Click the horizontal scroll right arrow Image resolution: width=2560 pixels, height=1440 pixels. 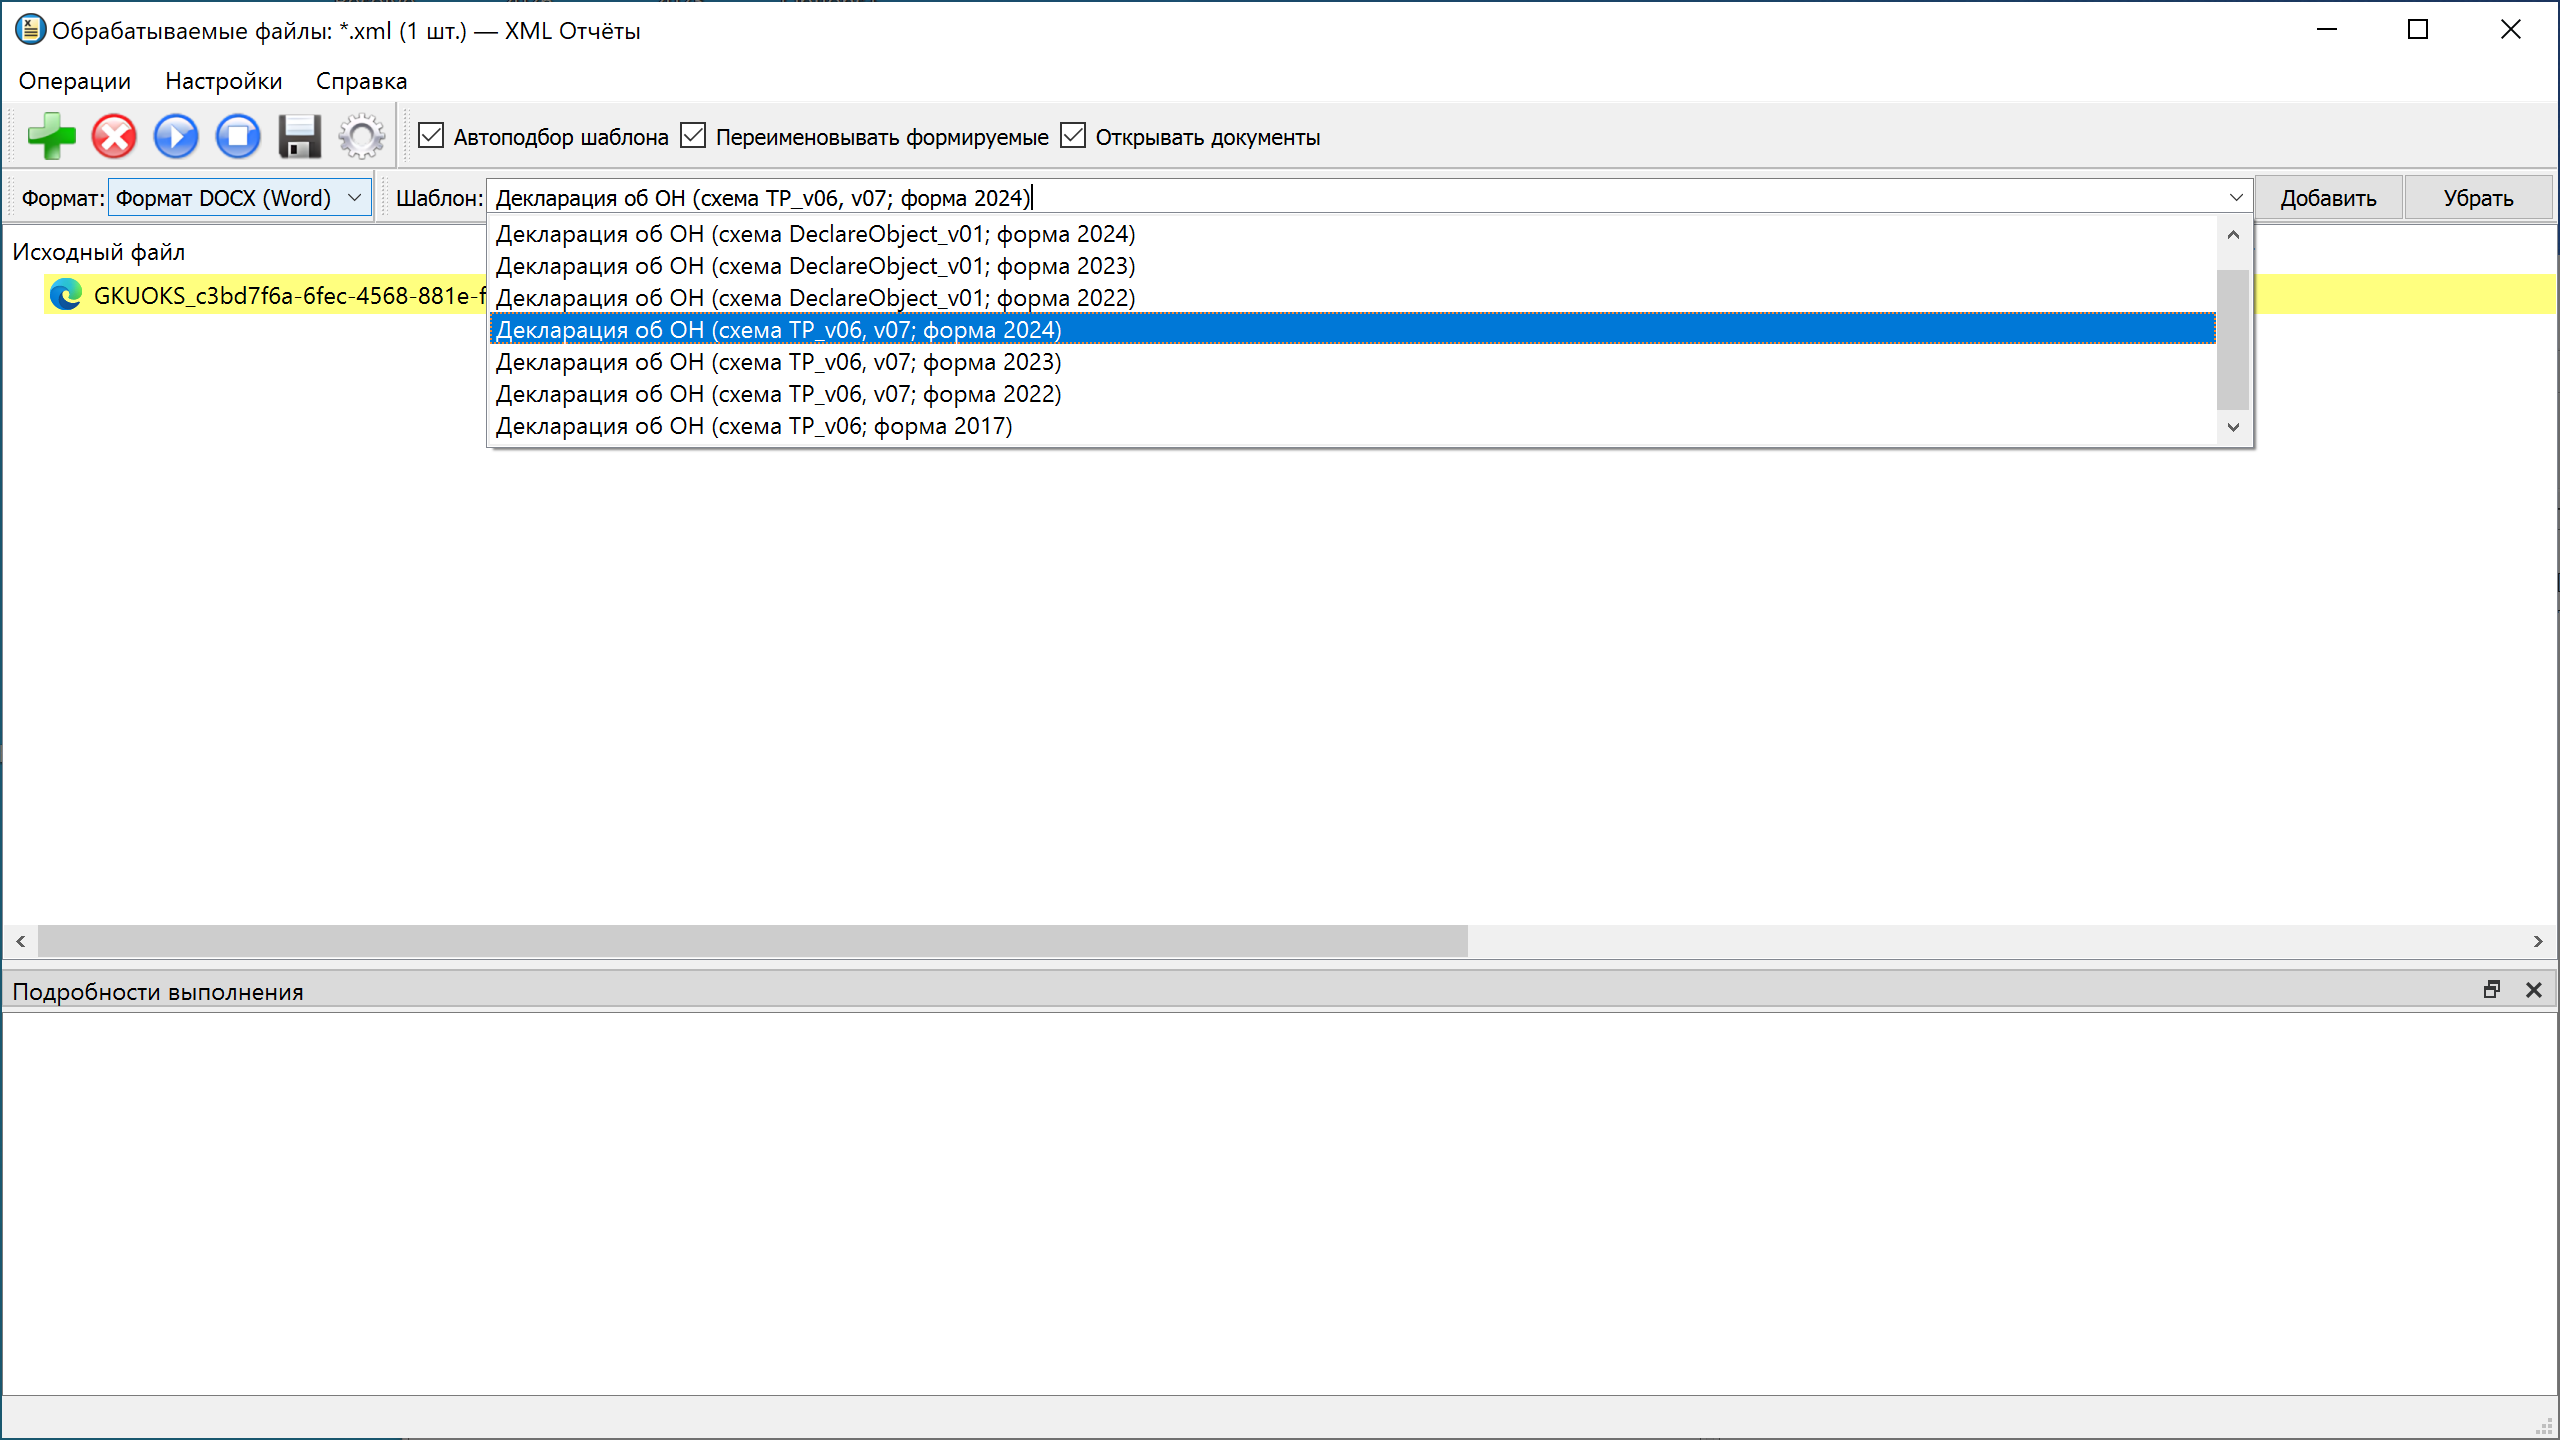2538,941
